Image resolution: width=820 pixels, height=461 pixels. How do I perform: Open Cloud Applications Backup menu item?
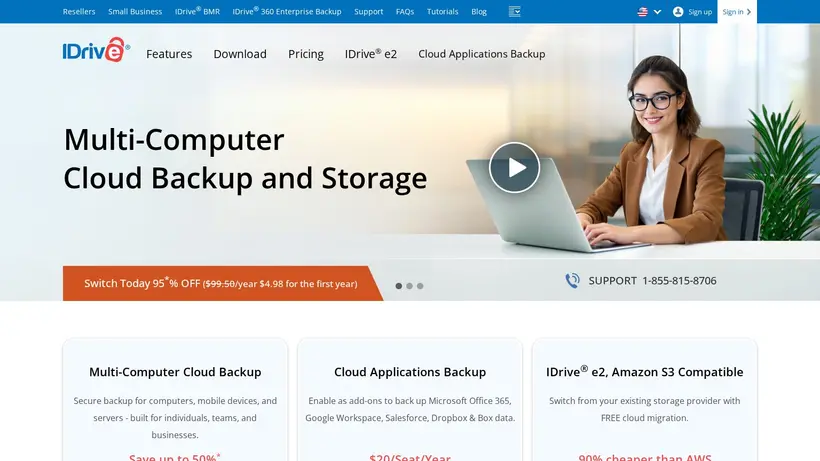coord(482,54)
